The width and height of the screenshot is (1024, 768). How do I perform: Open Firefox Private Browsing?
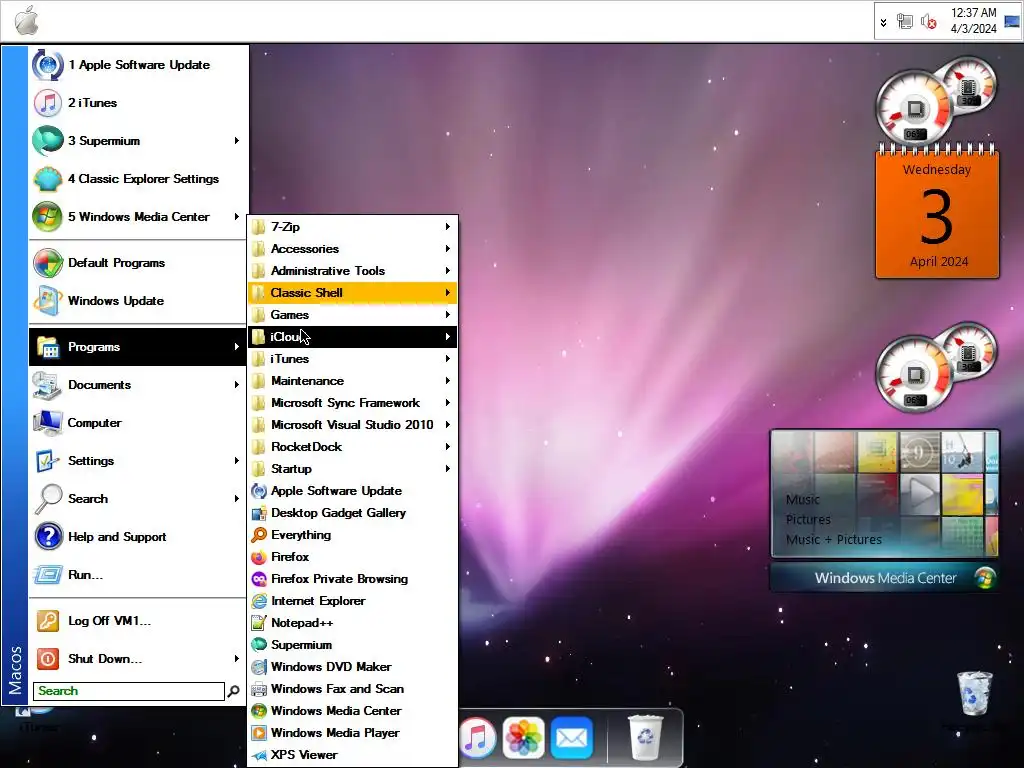tap(353, 579)
